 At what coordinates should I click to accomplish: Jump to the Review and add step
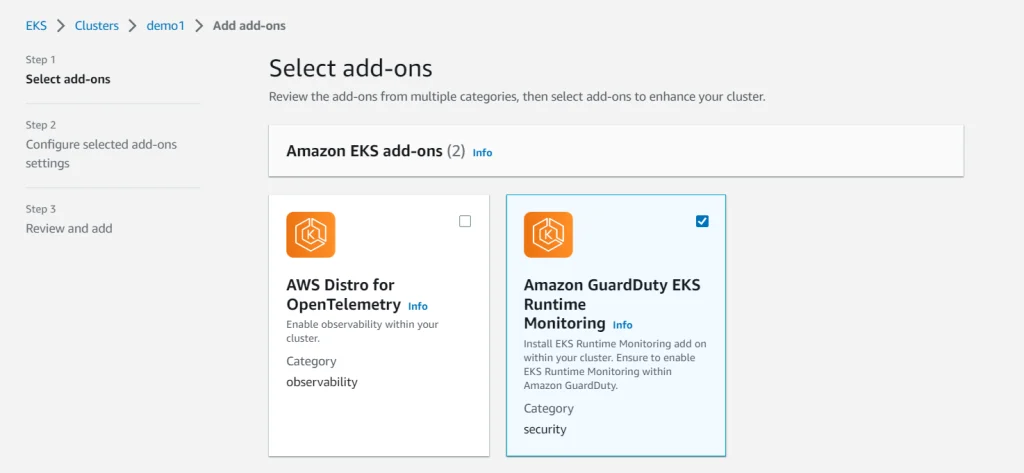pos(69,229)
